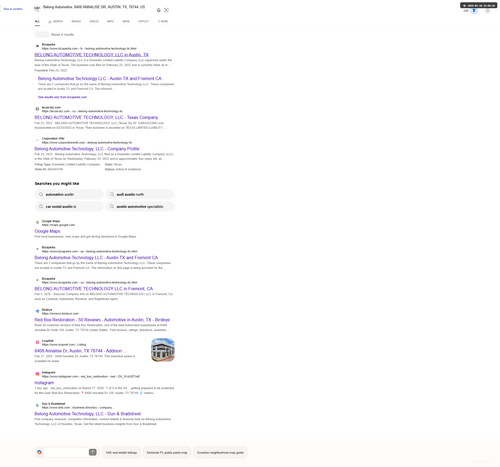Click the Instagram result favicon
Image resolution: width=500 pixels, height=467 pixels.
(x=37, y=374)
